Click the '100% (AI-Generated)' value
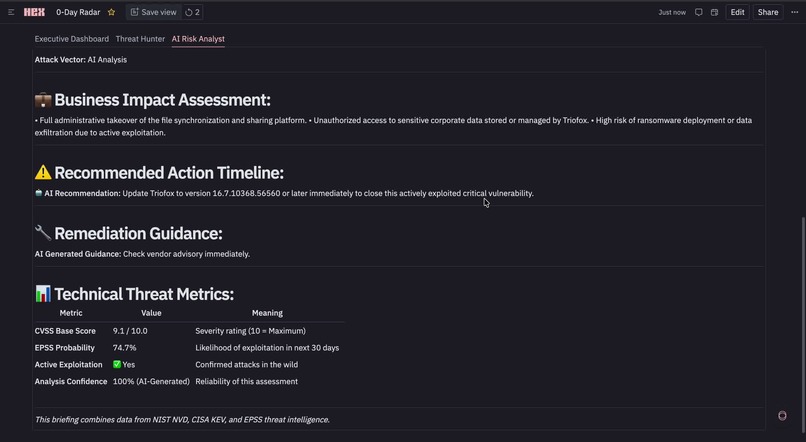 [151, 381]
